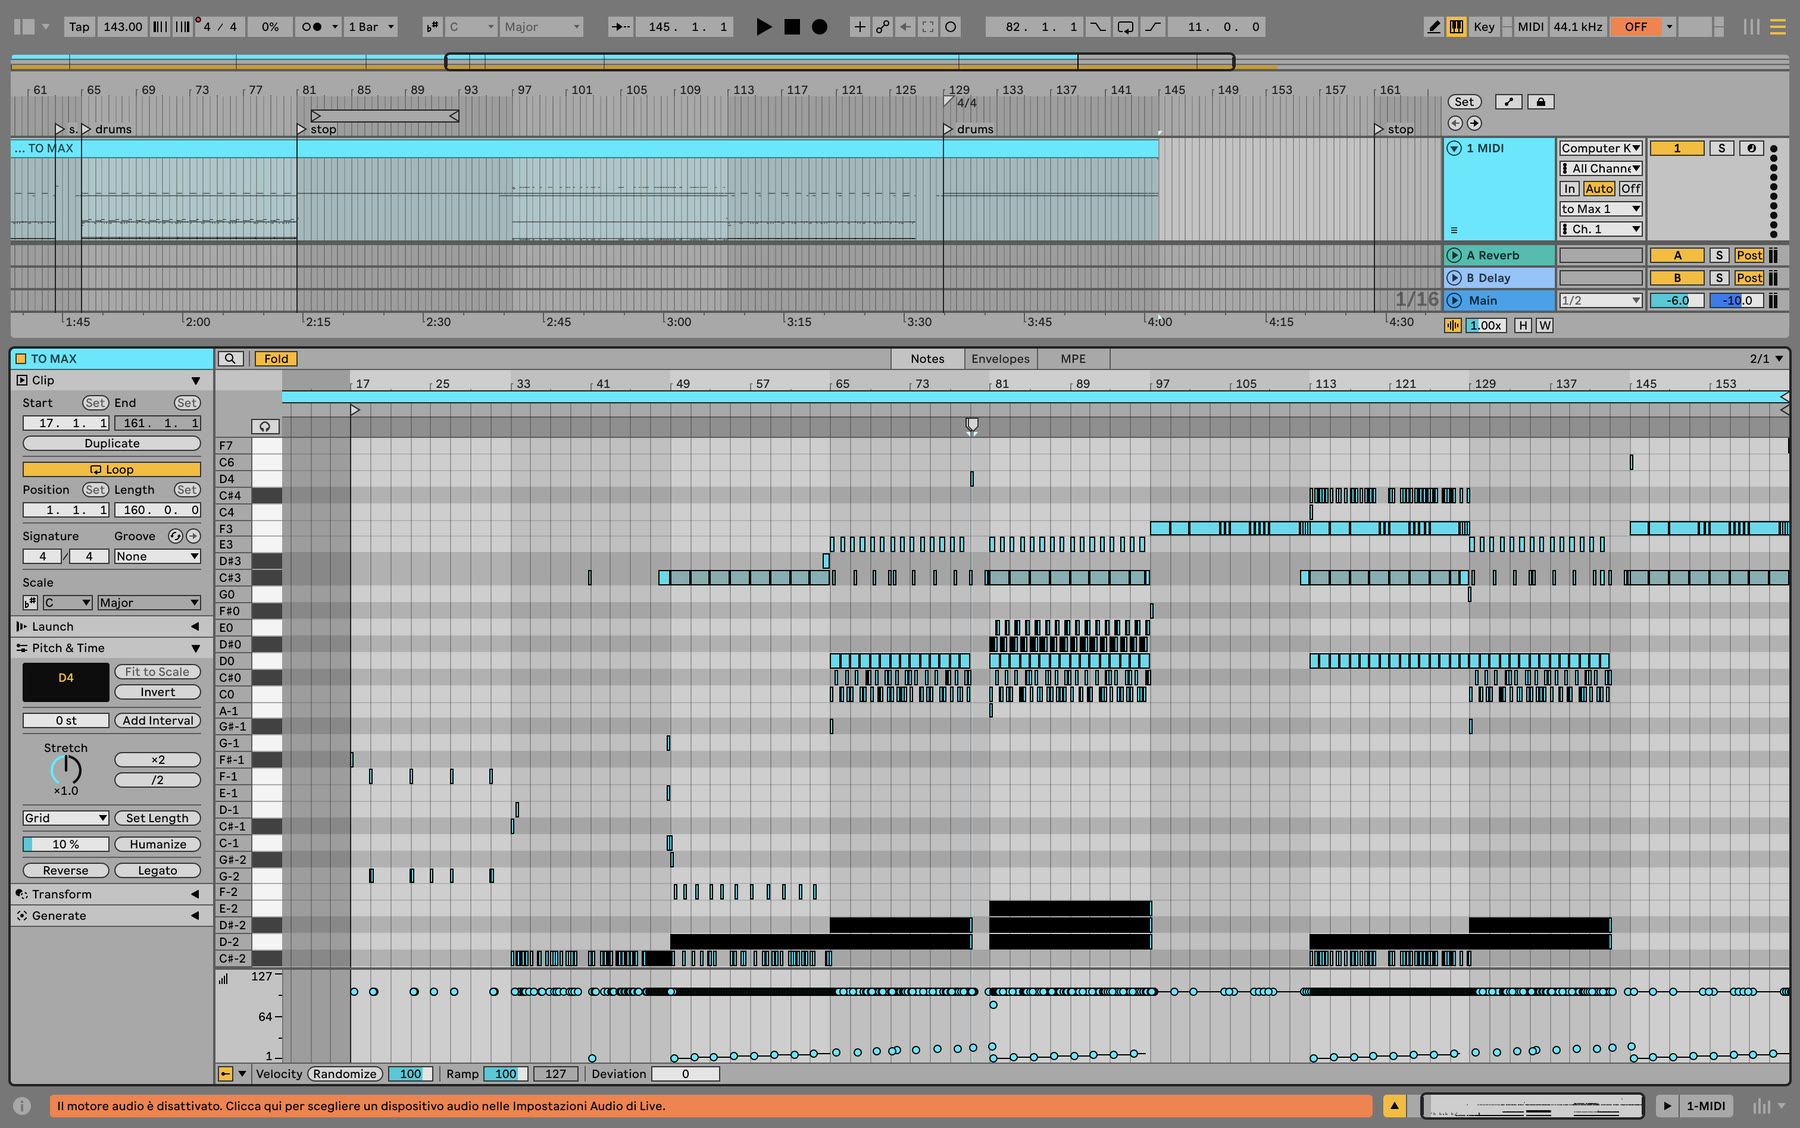Image resolution: width=1800 pixels, height=1128 pixels.
Task: Set monitor to Off
Action: [1630, 188]
